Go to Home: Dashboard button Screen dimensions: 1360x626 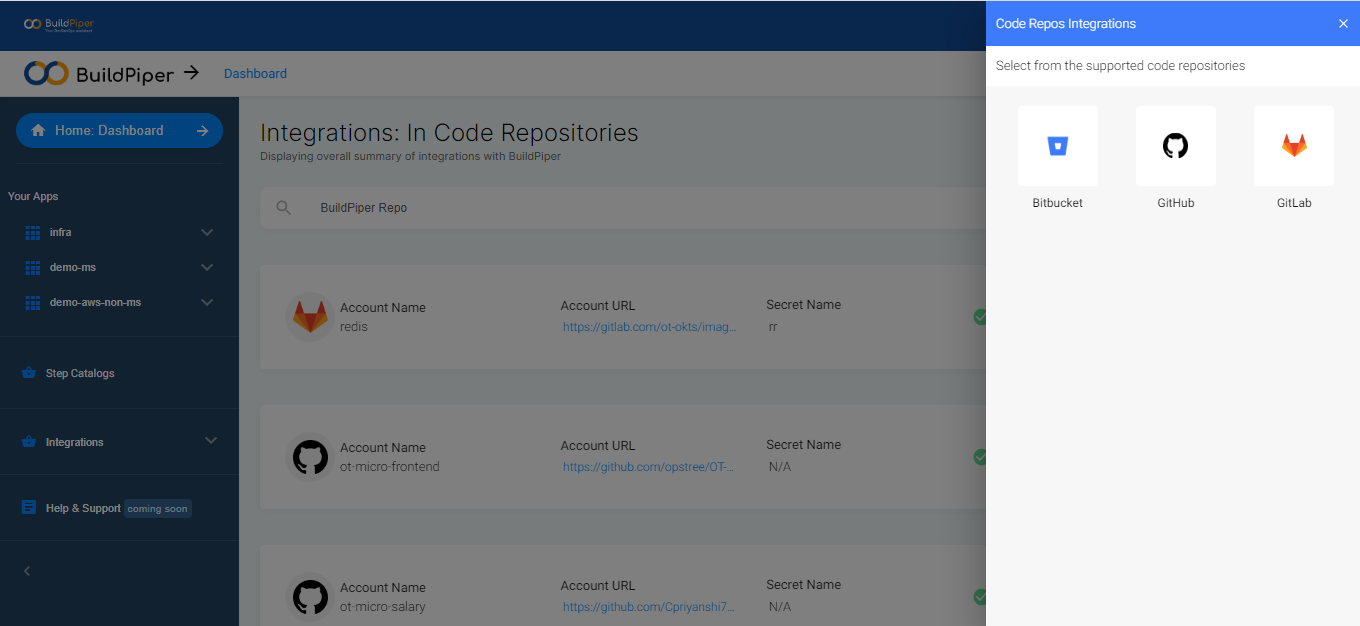click(x=119, y=131)
